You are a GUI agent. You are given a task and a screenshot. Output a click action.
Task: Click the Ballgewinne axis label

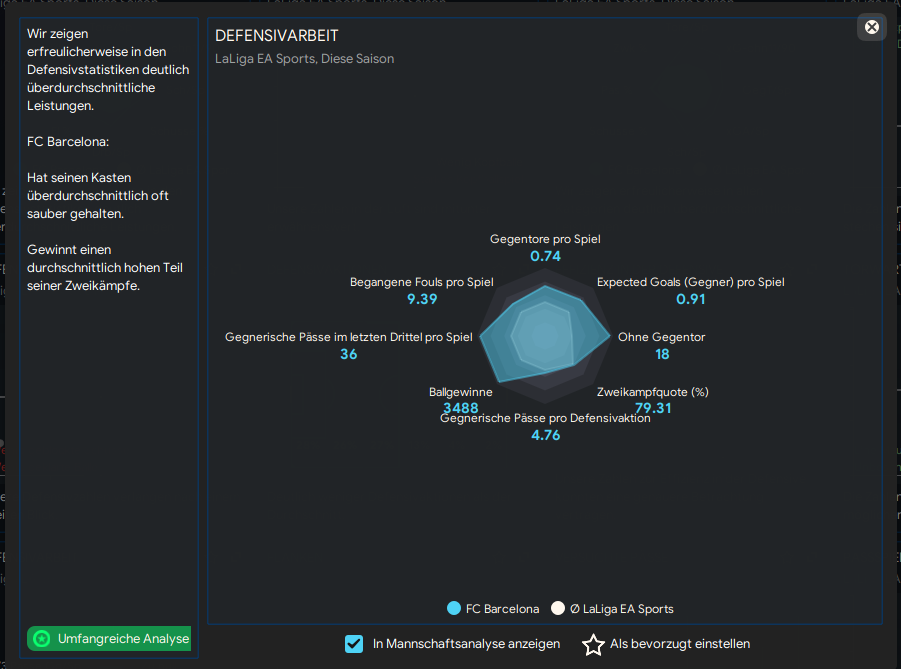[x=460, y=392]
